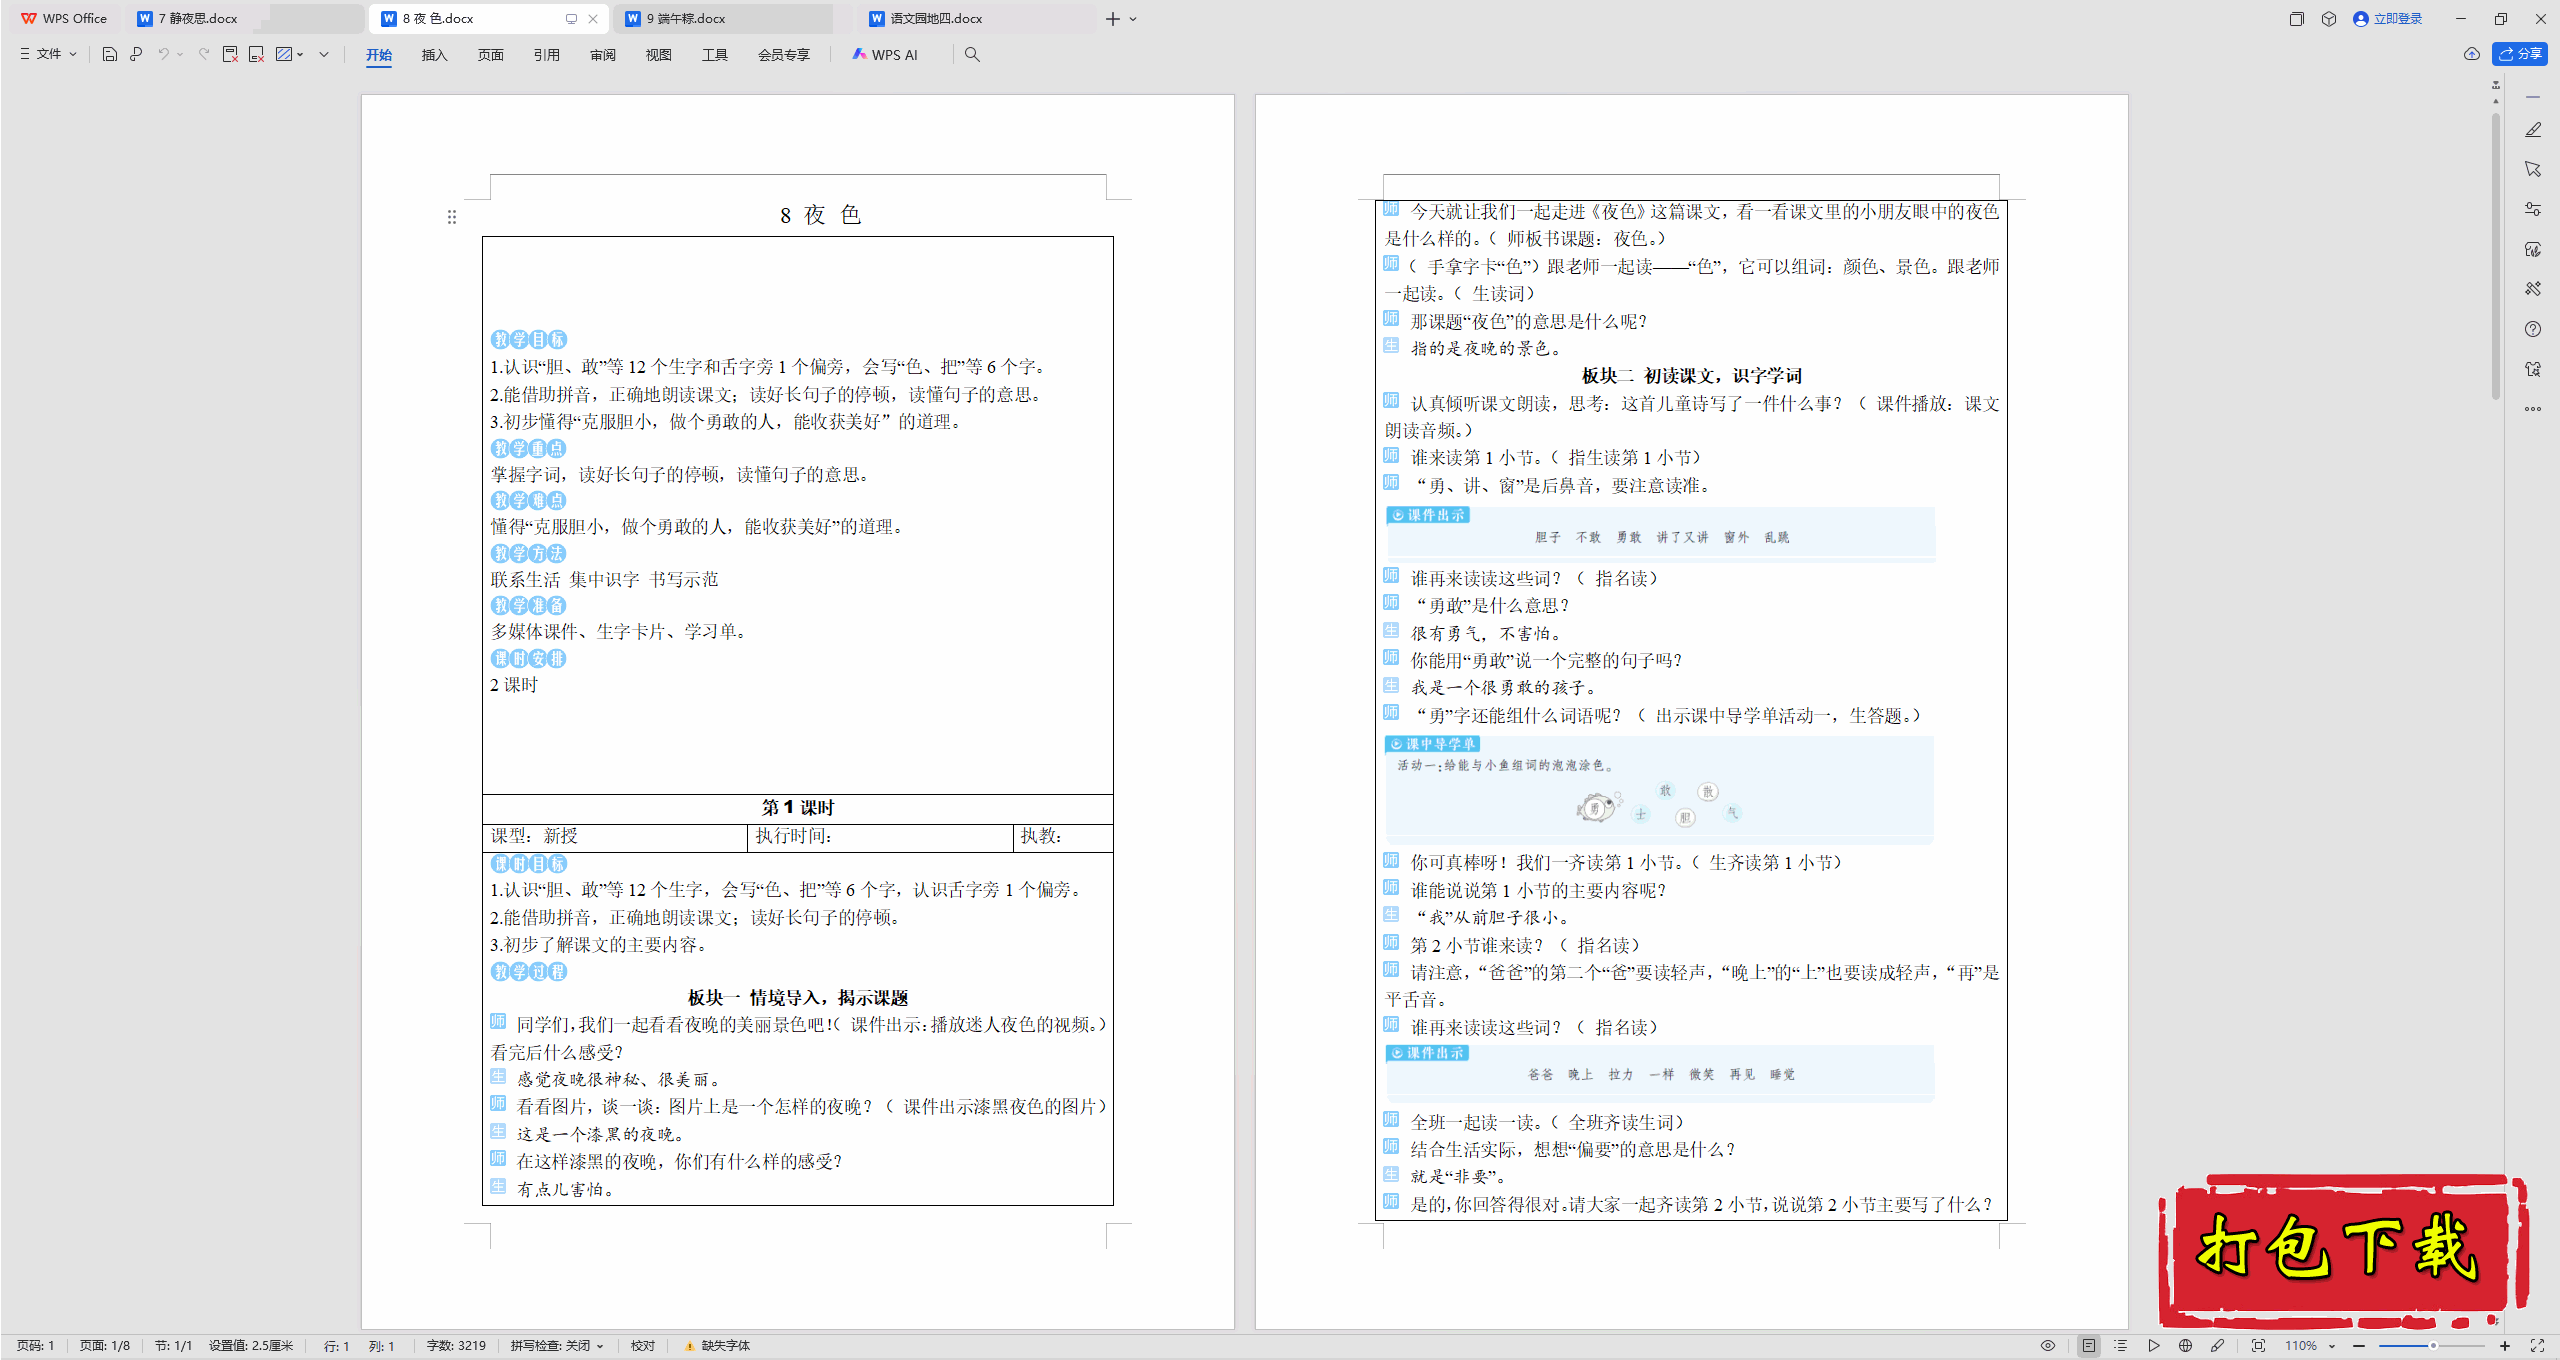Open the help question-mark sidebar icon
The height and width of the screenshot is (1360, 2560).
[x=2533, y=329]
